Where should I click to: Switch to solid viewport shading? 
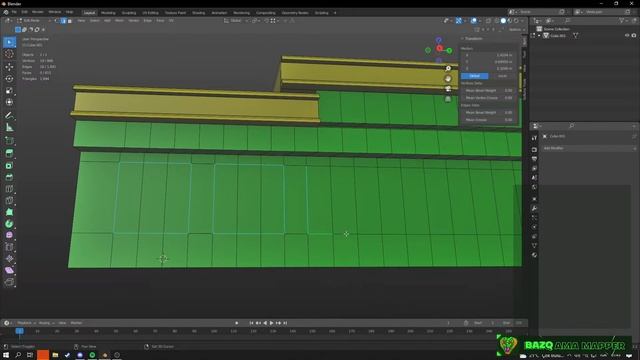click(503, 20)
